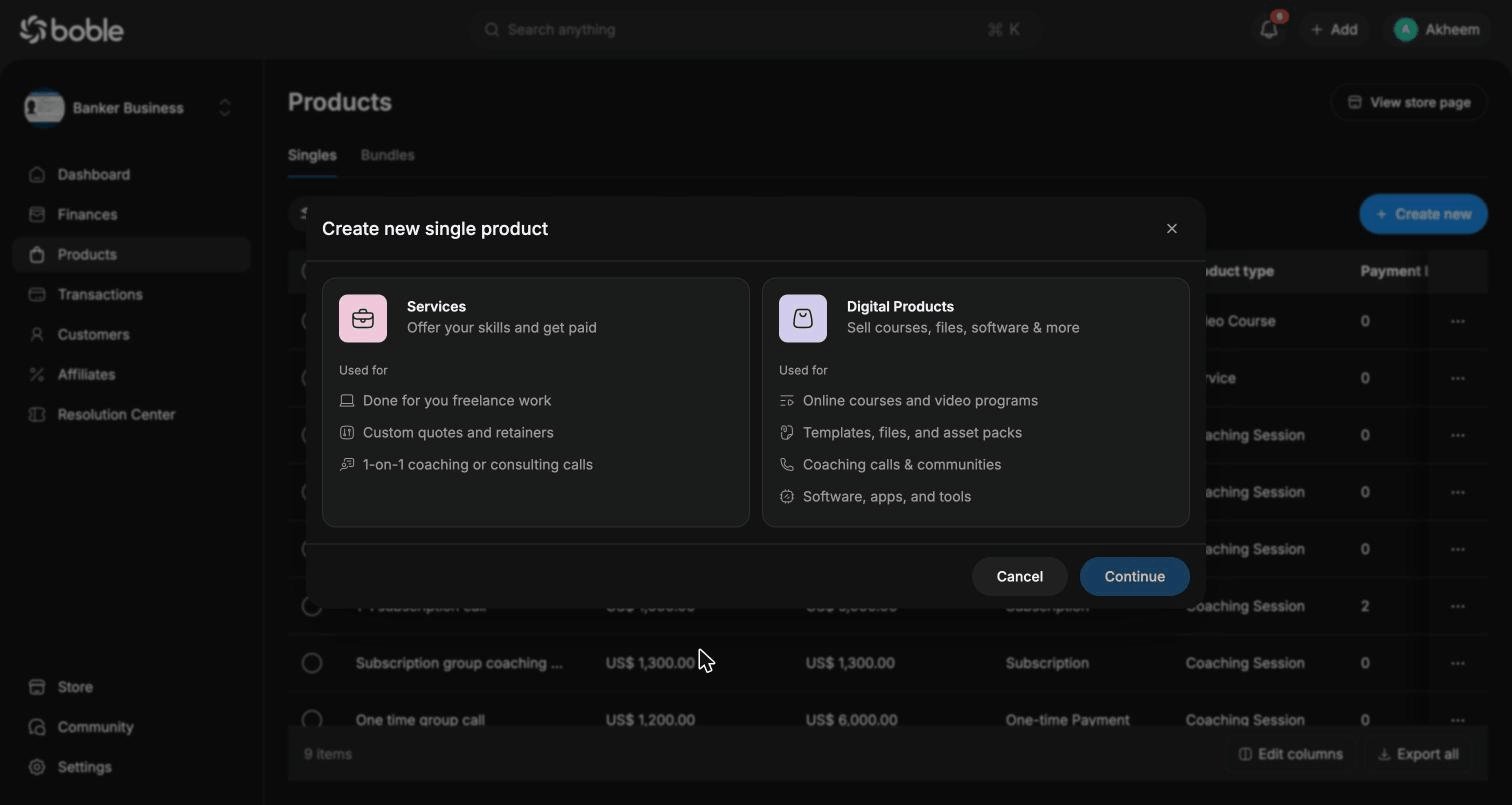This screenshot has height=805, width=1512.
Task: Click the Affiliates percent icon
Action: tap(37, 375)
